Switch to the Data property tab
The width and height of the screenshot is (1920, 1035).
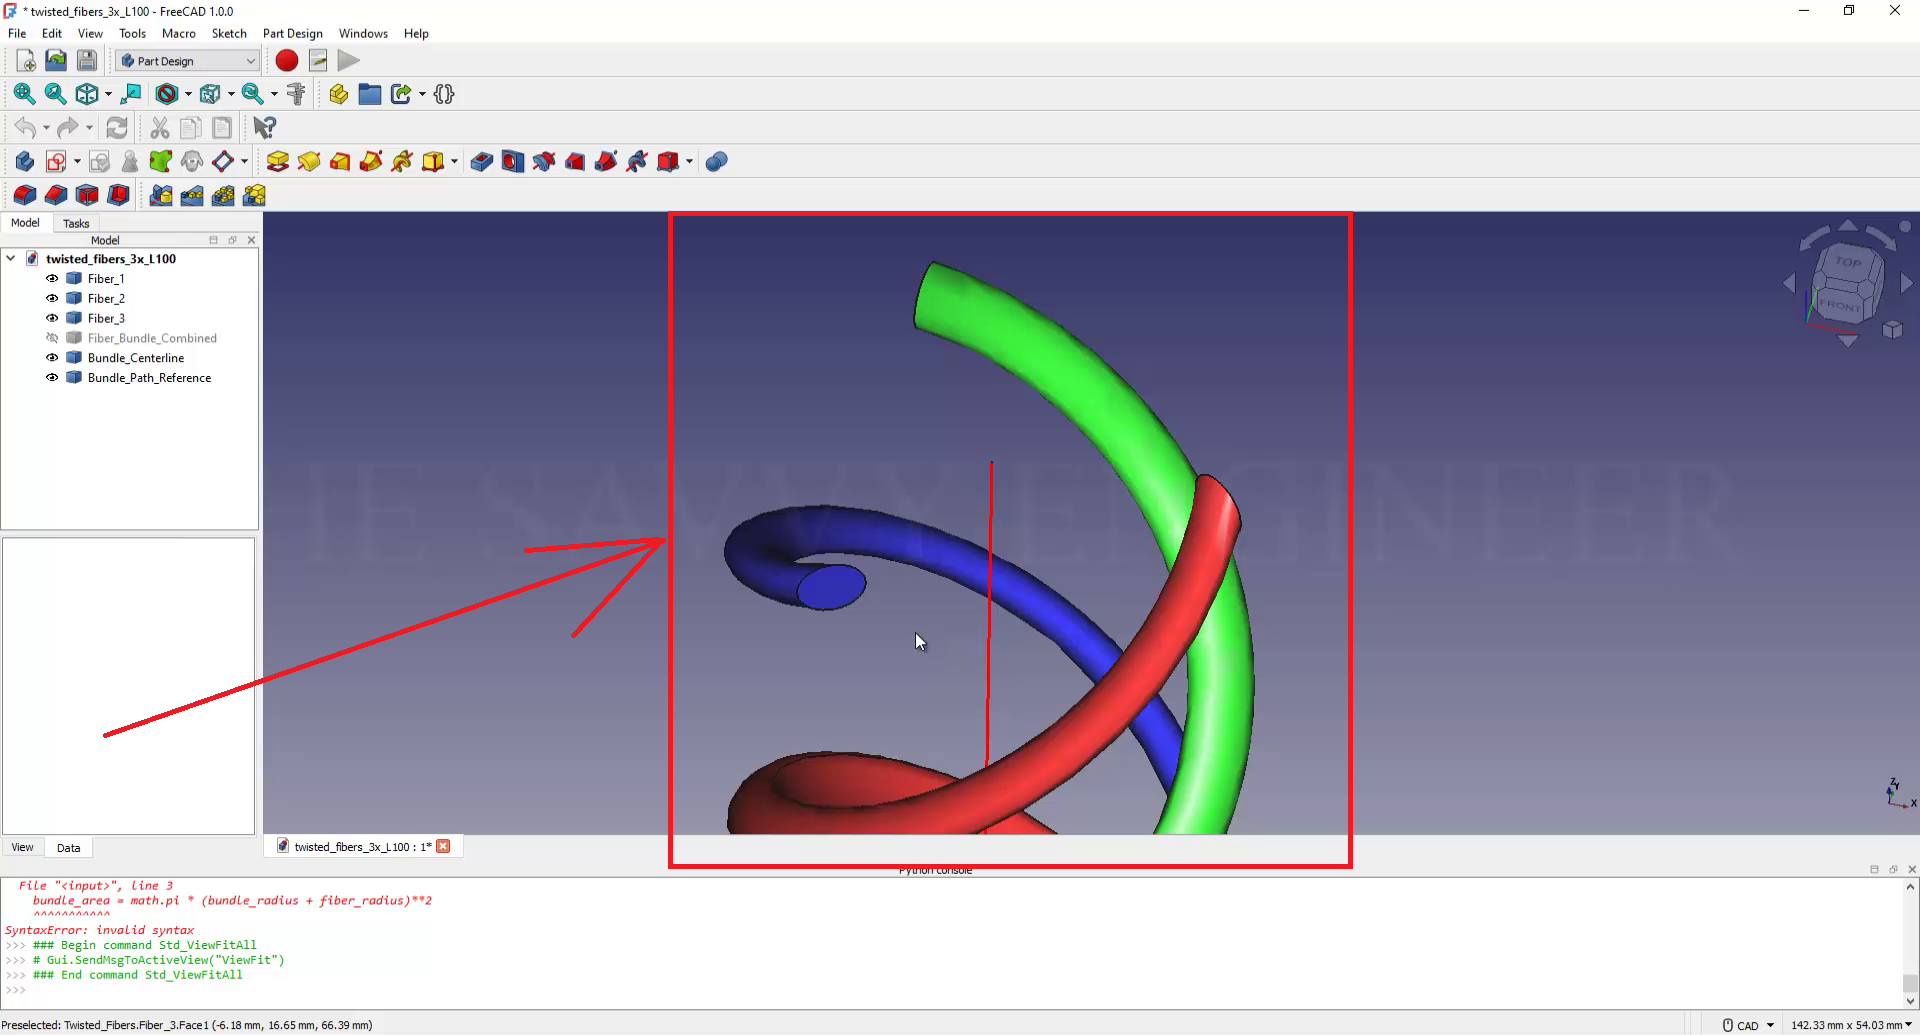tap(68, 848)
